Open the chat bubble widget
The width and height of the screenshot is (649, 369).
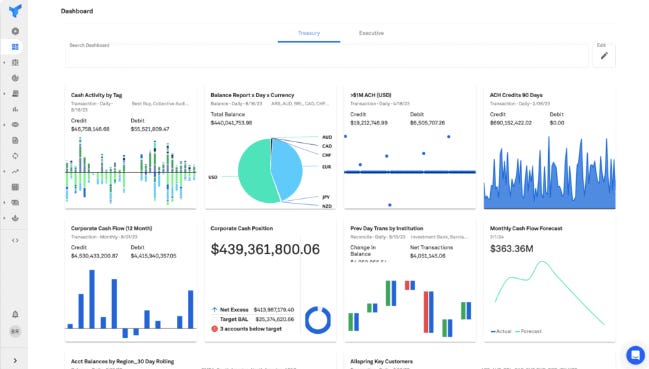(x=635, y=355)
